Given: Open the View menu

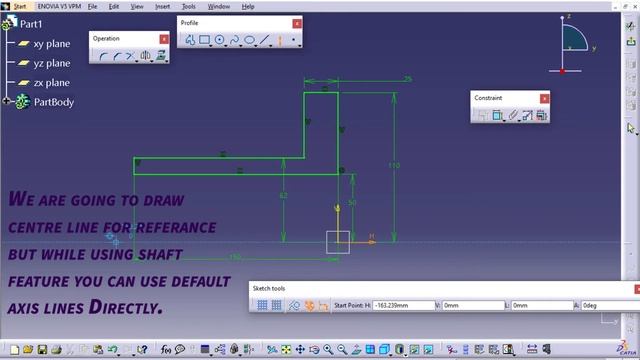Looking at the screenshot, I should 137,7.
